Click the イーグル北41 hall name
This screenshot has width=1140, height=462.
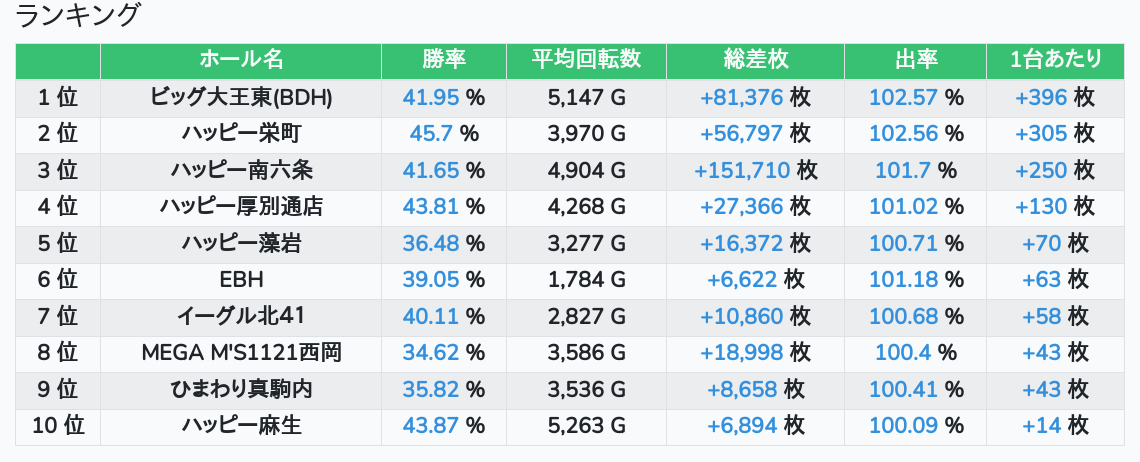[241, 317]
